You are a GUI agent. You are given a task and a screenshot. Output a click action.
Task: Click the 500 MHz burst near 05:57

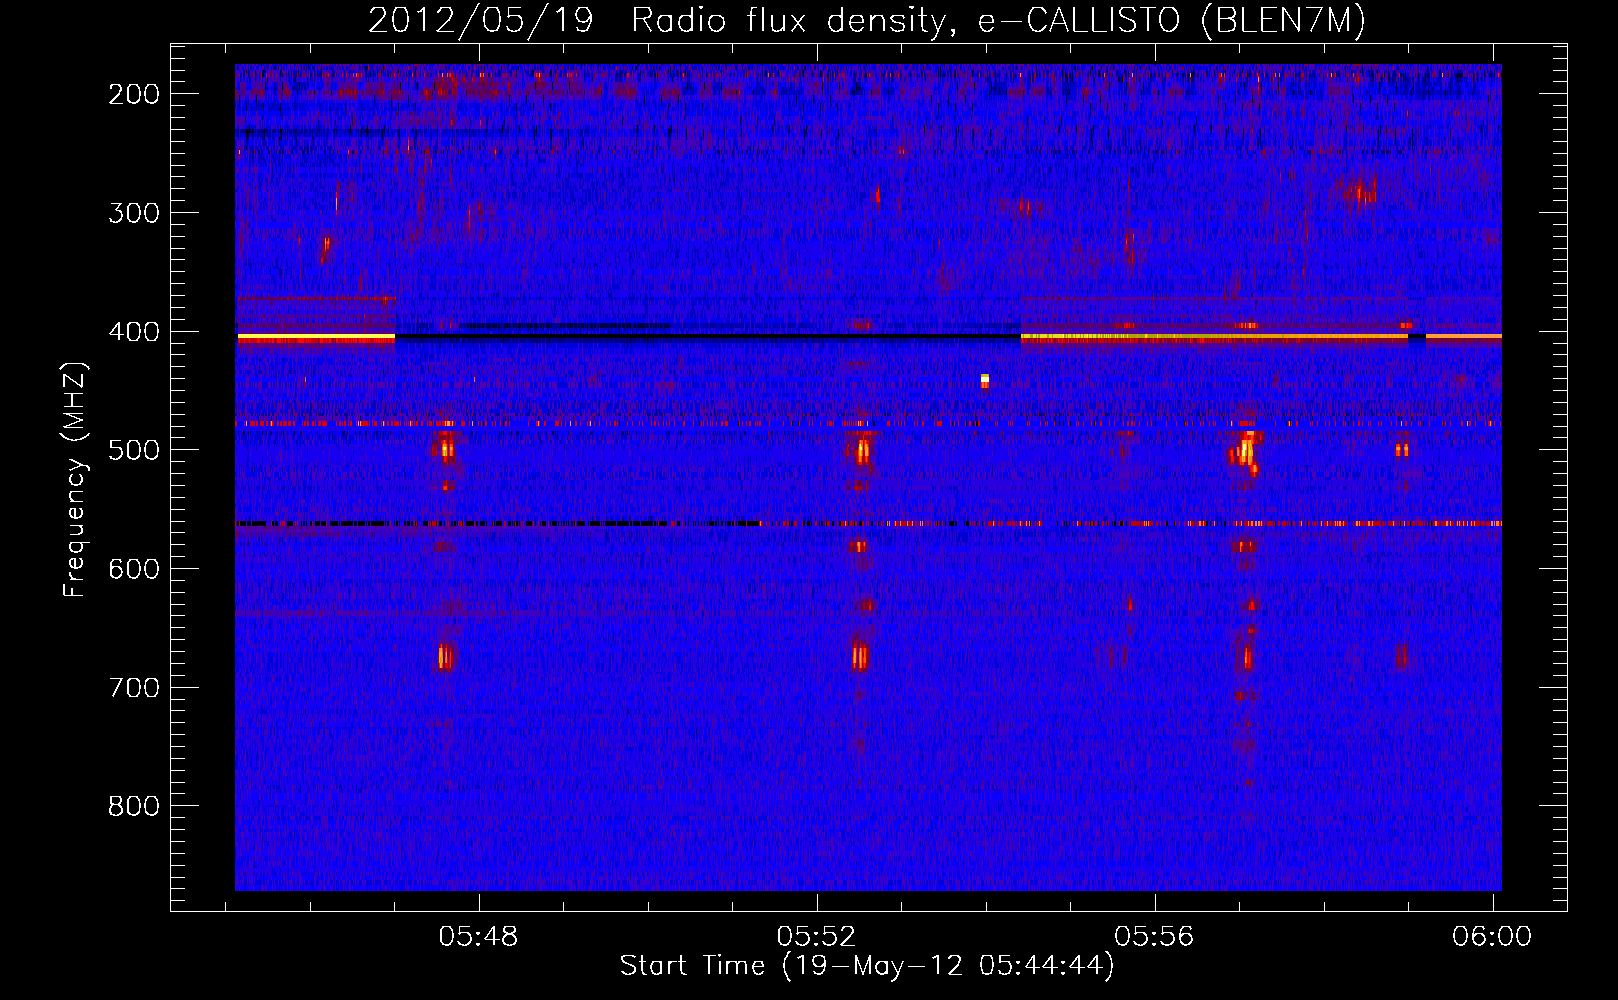[x=1245, y=453]
